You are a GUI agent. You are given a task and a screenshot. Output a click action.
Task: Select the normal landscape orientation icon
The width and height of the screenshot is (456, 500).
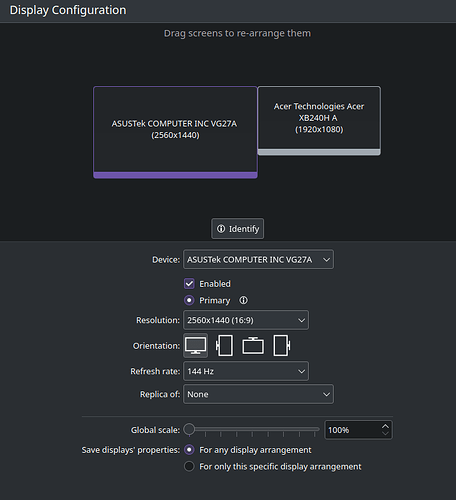(196, 346)
